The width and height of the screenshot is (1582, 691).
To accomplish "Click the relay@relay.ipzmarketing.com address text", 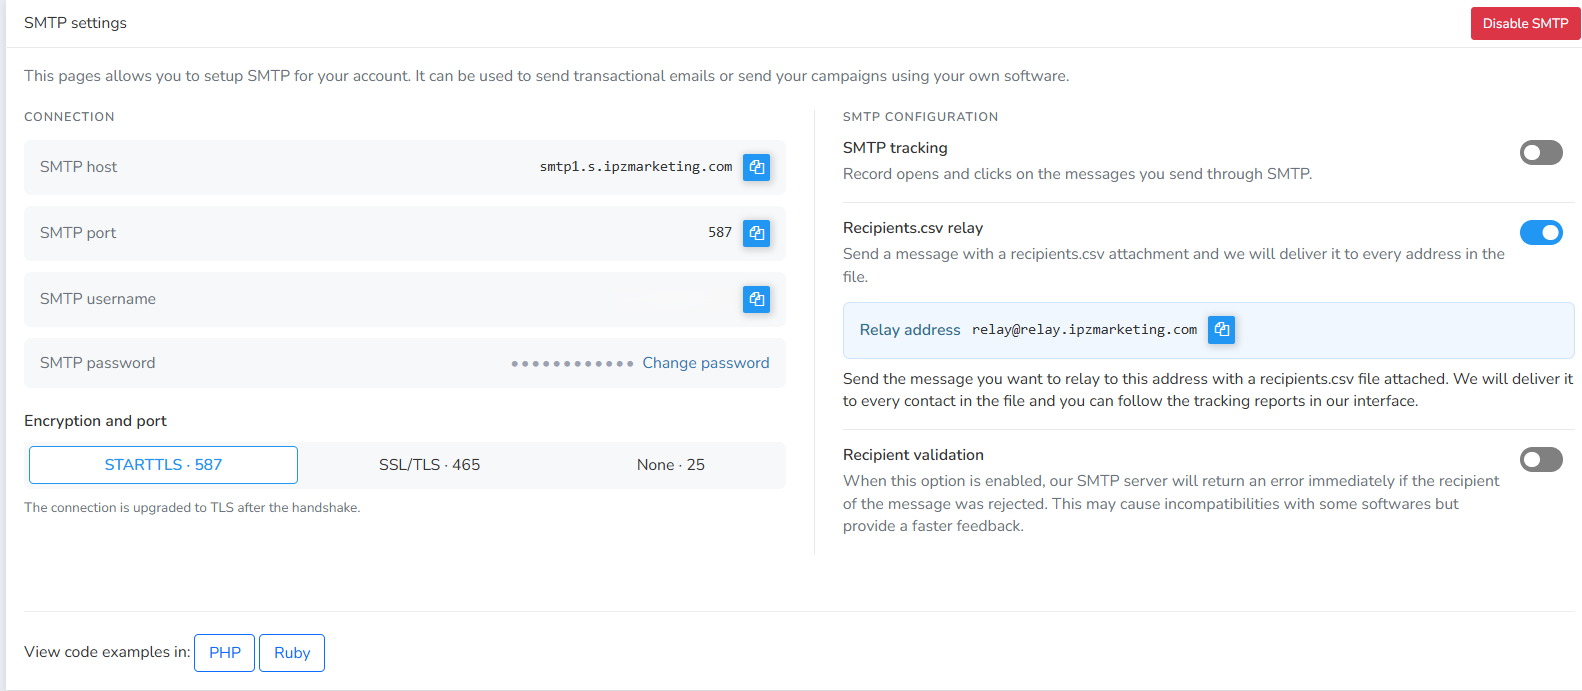I will (1084, 330).
